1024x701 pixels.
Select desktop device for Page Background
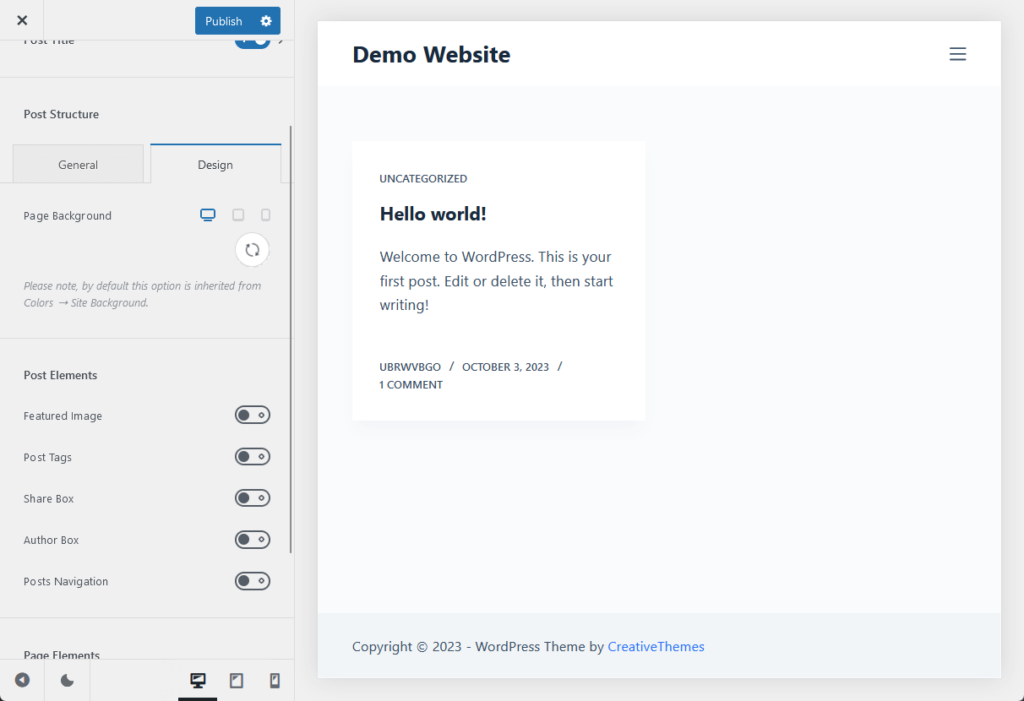(x=208, y=215)
